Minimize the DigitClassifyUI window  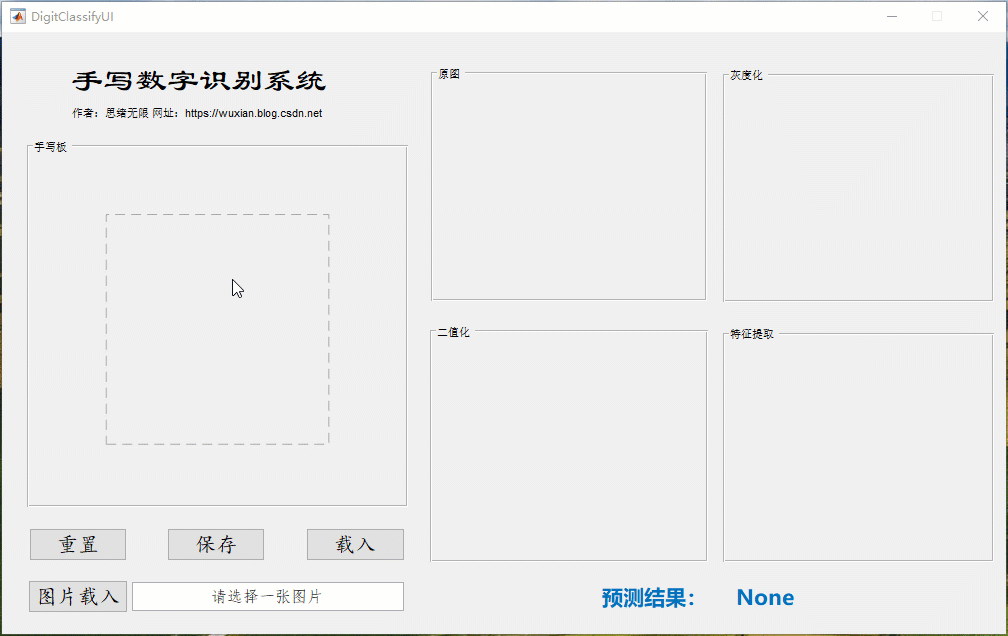click(892, 17)
